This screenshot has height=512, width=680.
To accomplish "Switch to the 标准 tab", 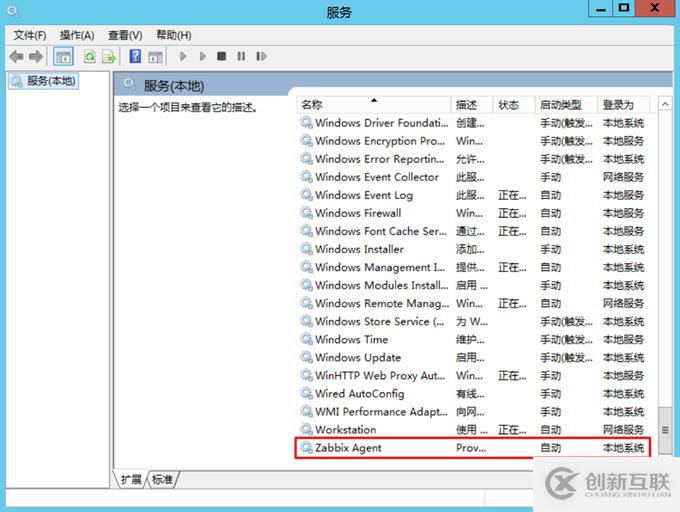I will 163,479.
